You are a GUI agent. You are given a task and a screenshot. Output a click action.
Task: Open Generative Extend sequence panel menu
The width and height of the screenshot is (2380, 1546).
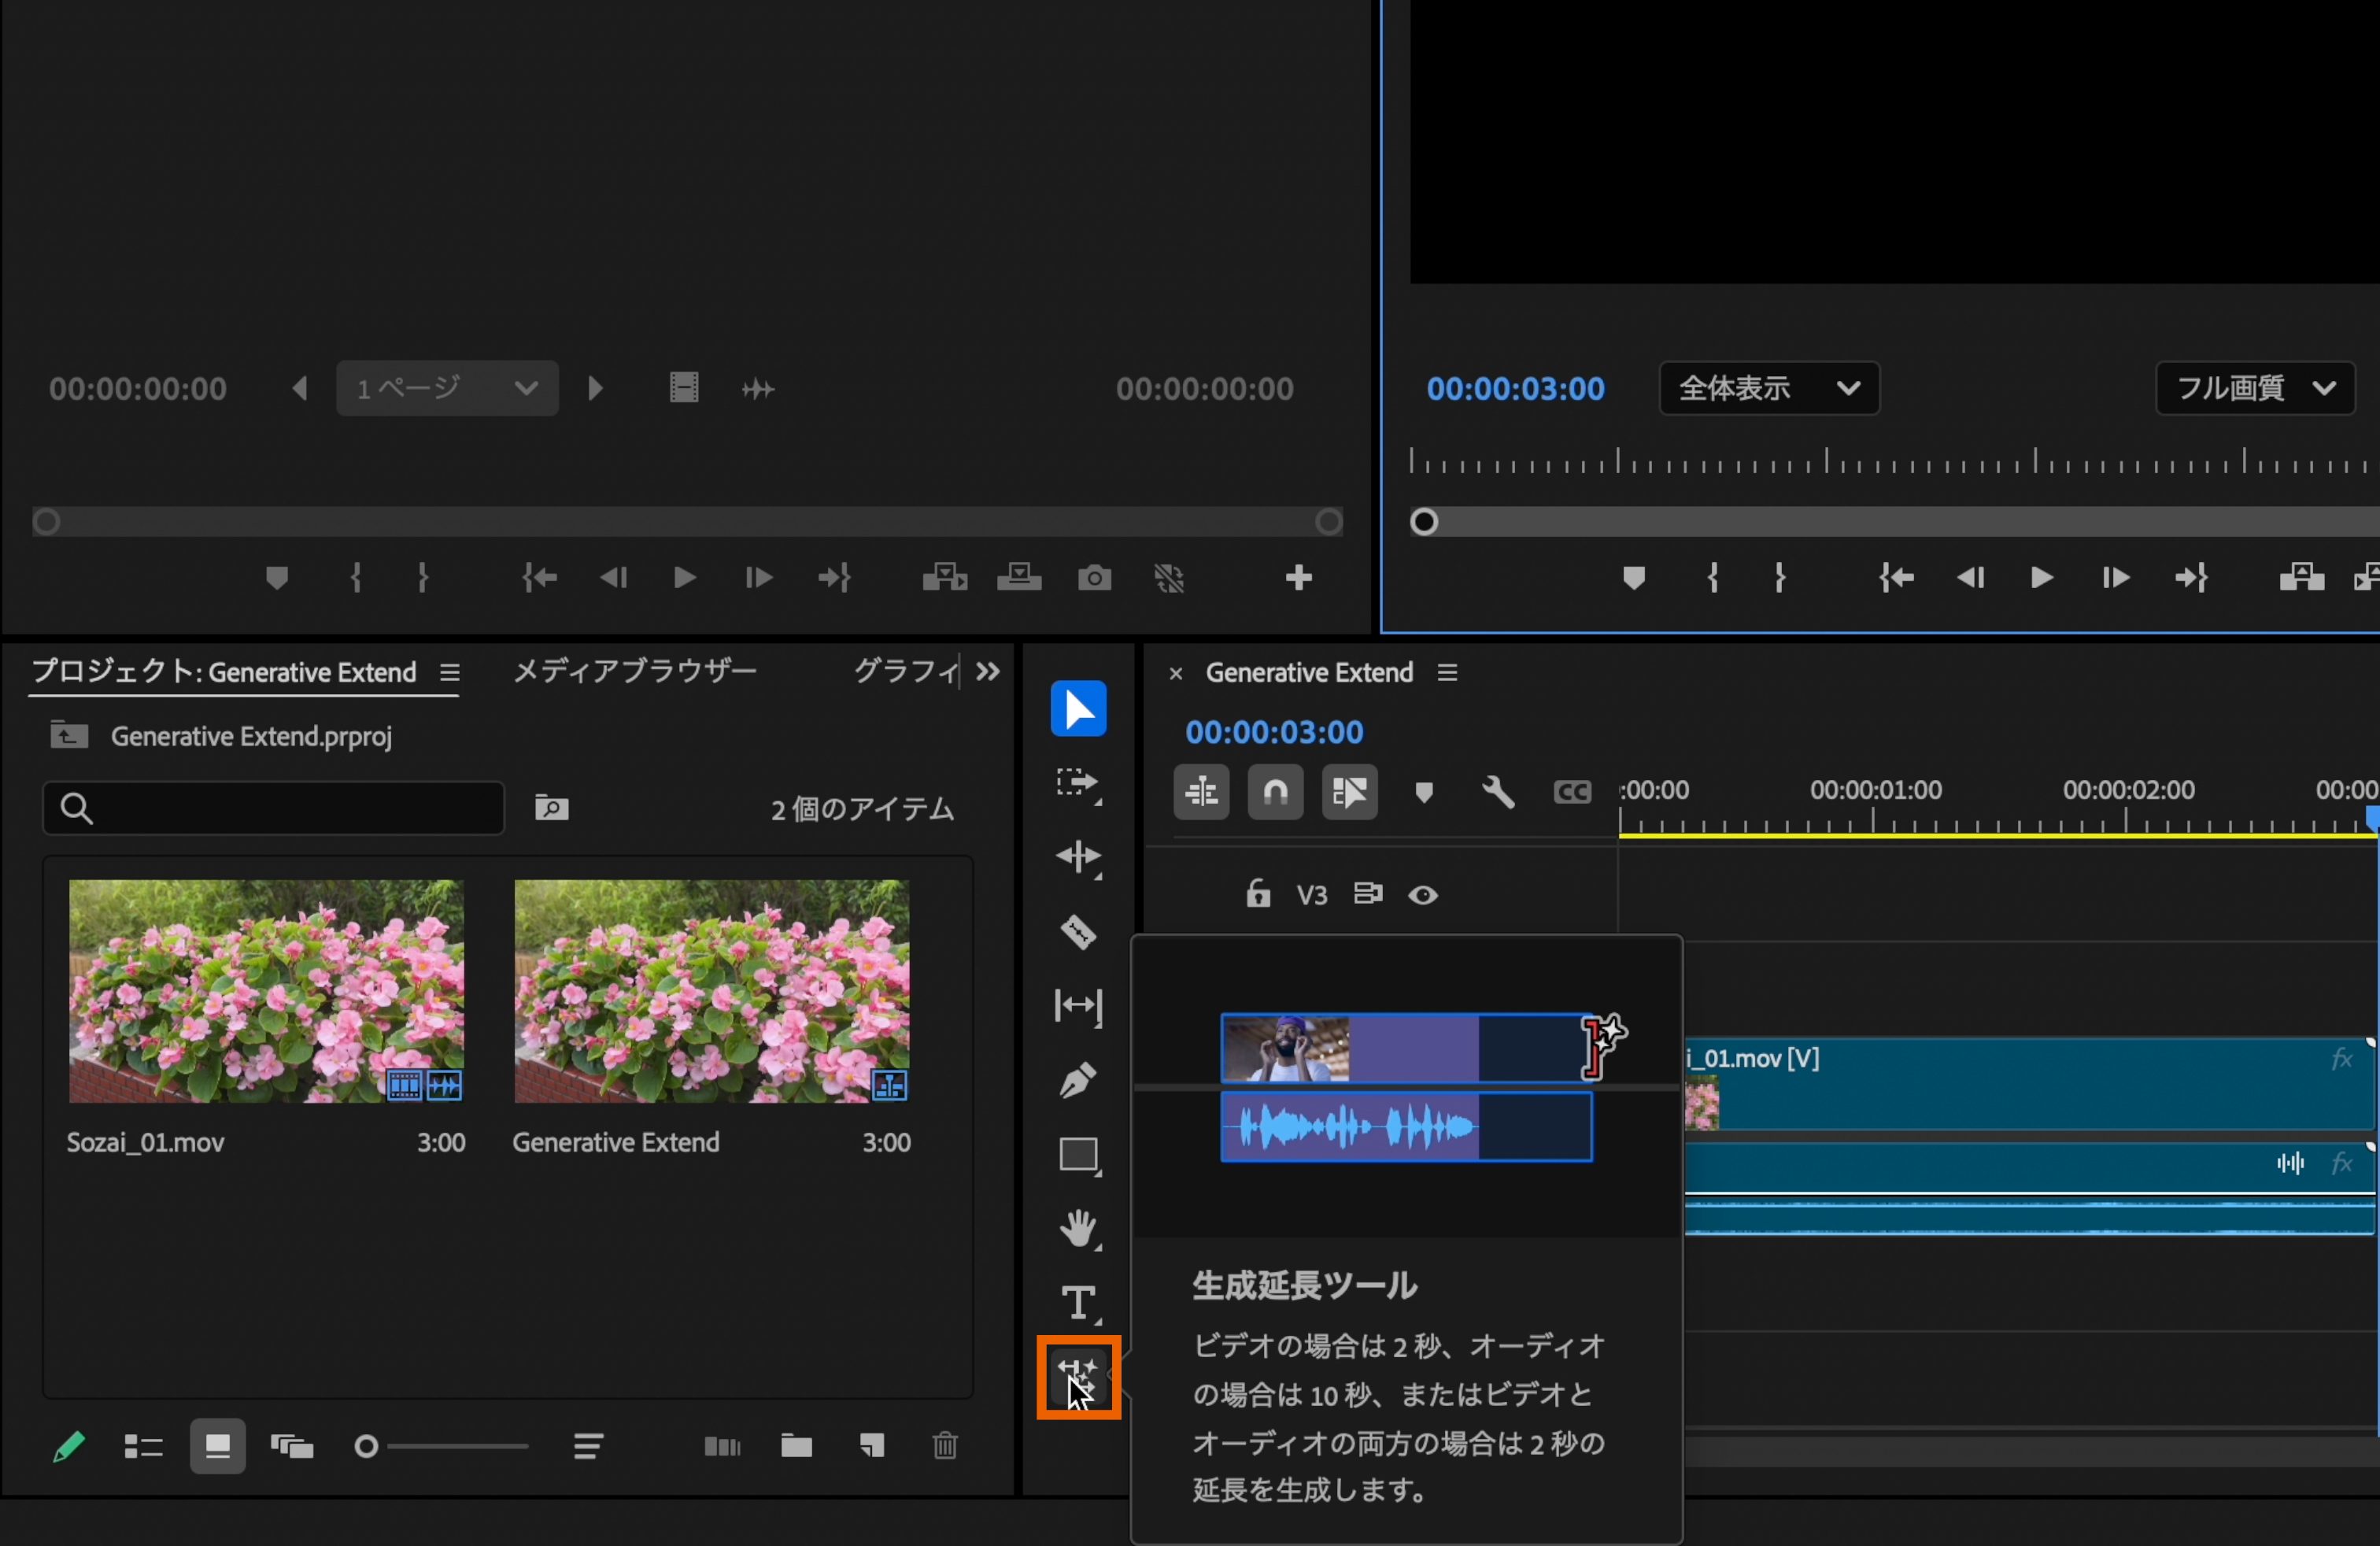pos(1447,673)
